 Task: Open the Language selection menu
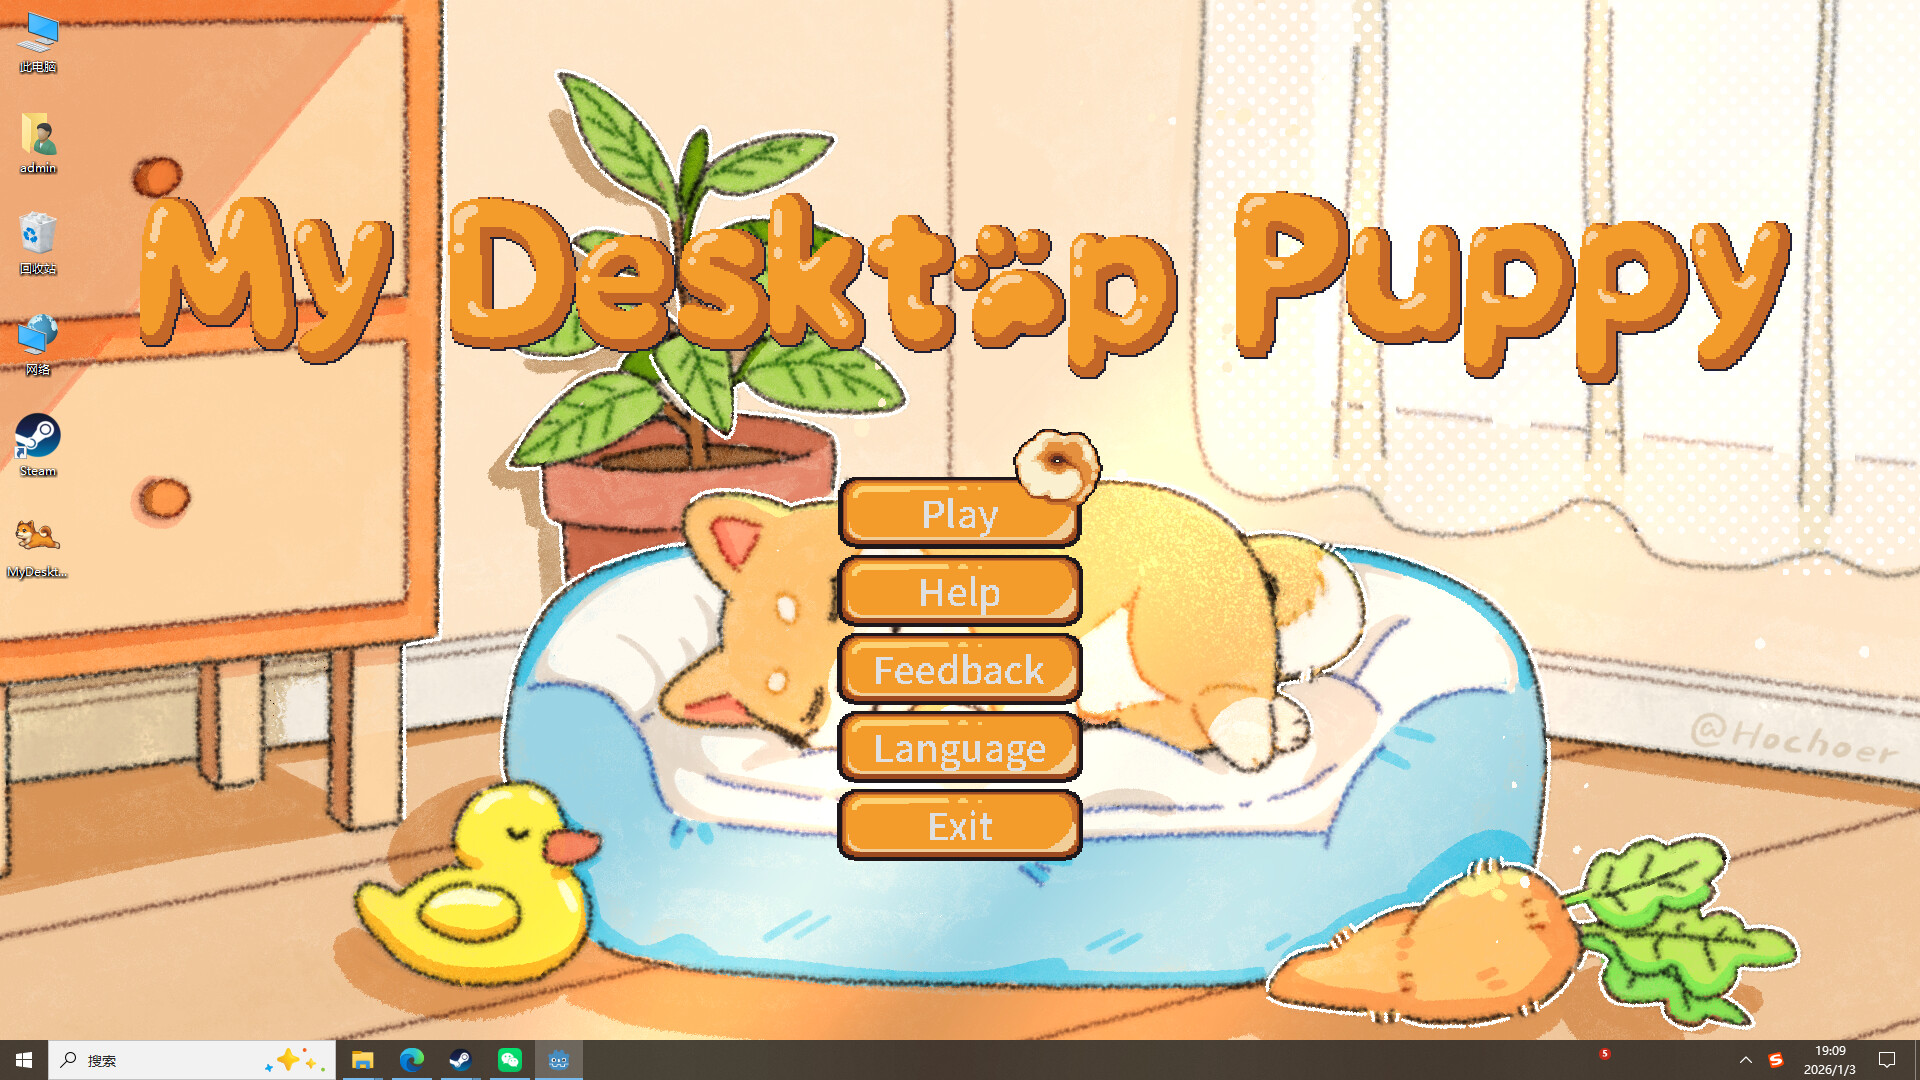click(x=959, y=748)
